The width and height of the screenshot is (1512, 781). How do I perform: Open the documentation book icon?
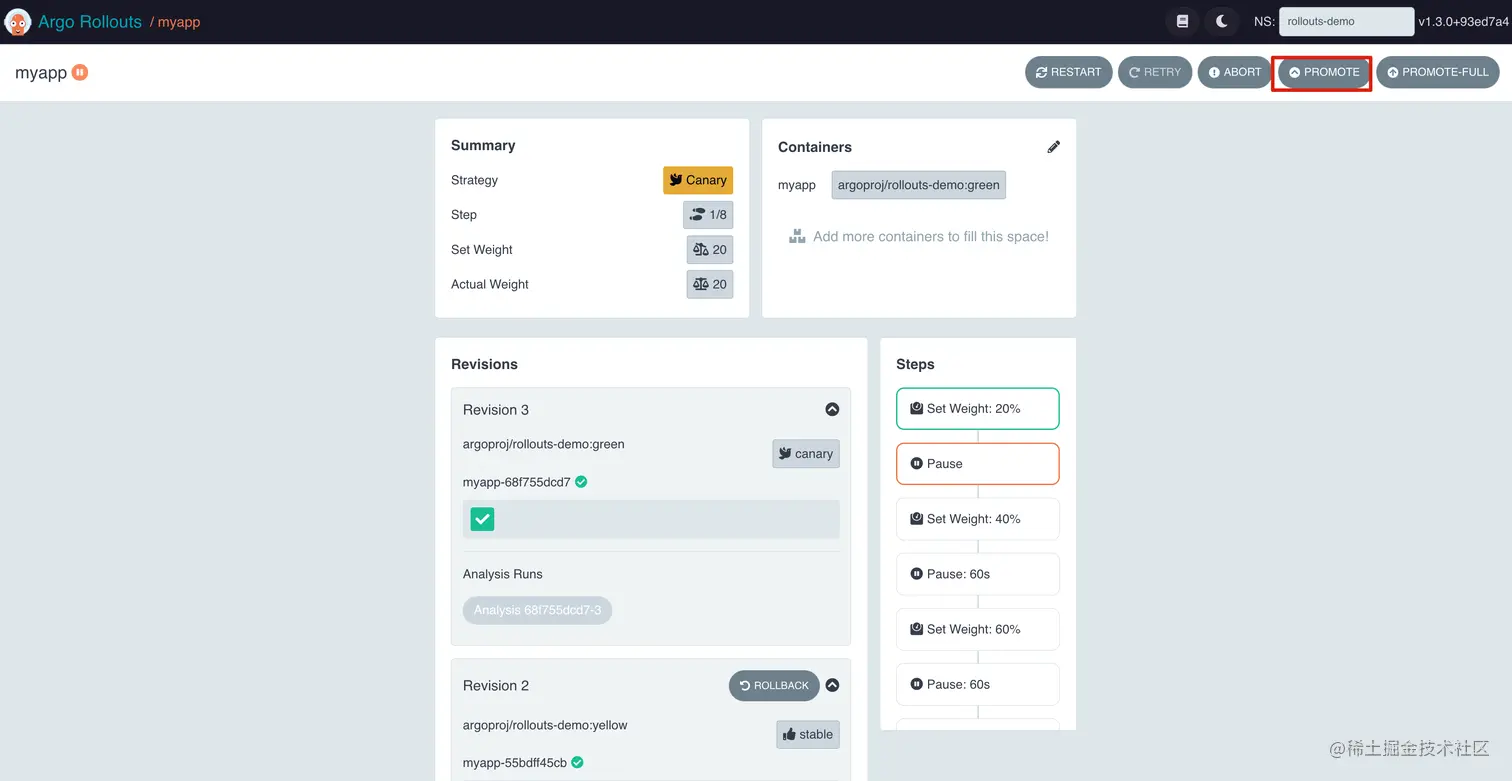(x=1183, y=21)
